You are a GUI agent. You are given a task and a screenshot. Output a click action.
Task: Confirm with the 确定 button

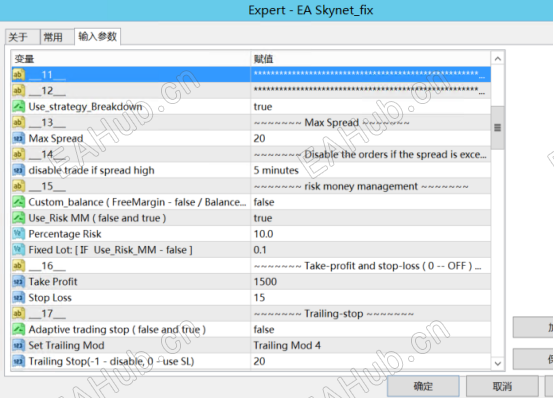tap(423, 386)
